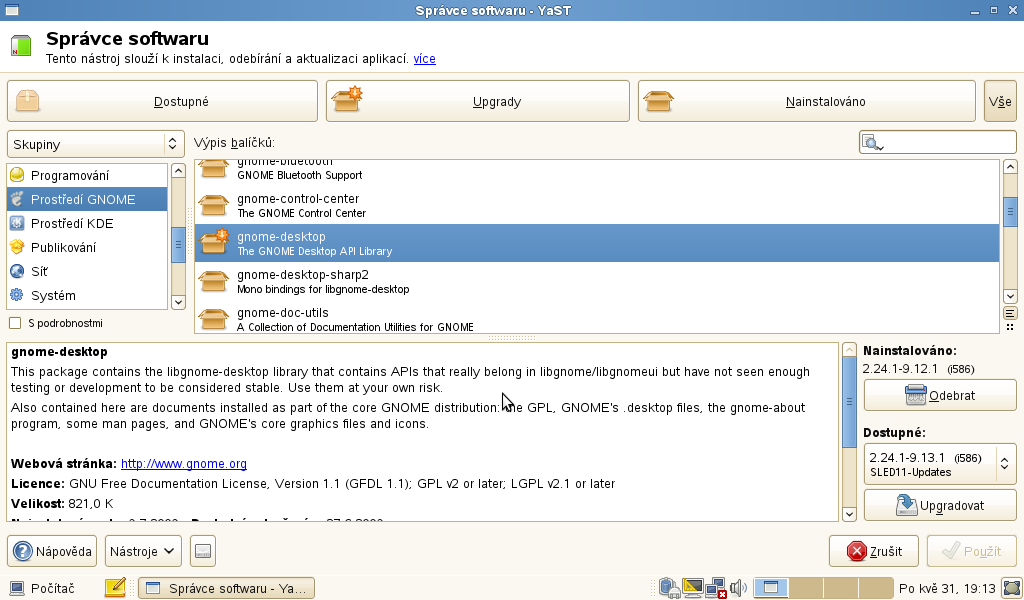Screen dimensions: 1024x600
Task: Select the gnome-bluetooth package row
Action: (x=597, y=172)
